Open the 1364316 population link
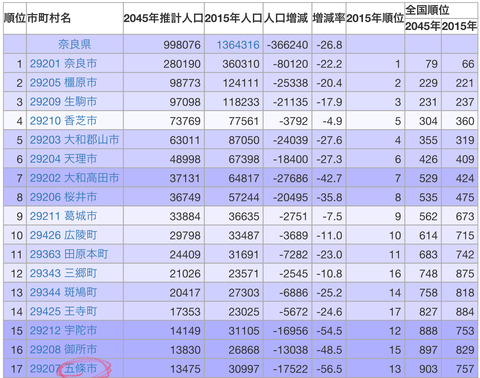480x378 pixels. point(238,45)
